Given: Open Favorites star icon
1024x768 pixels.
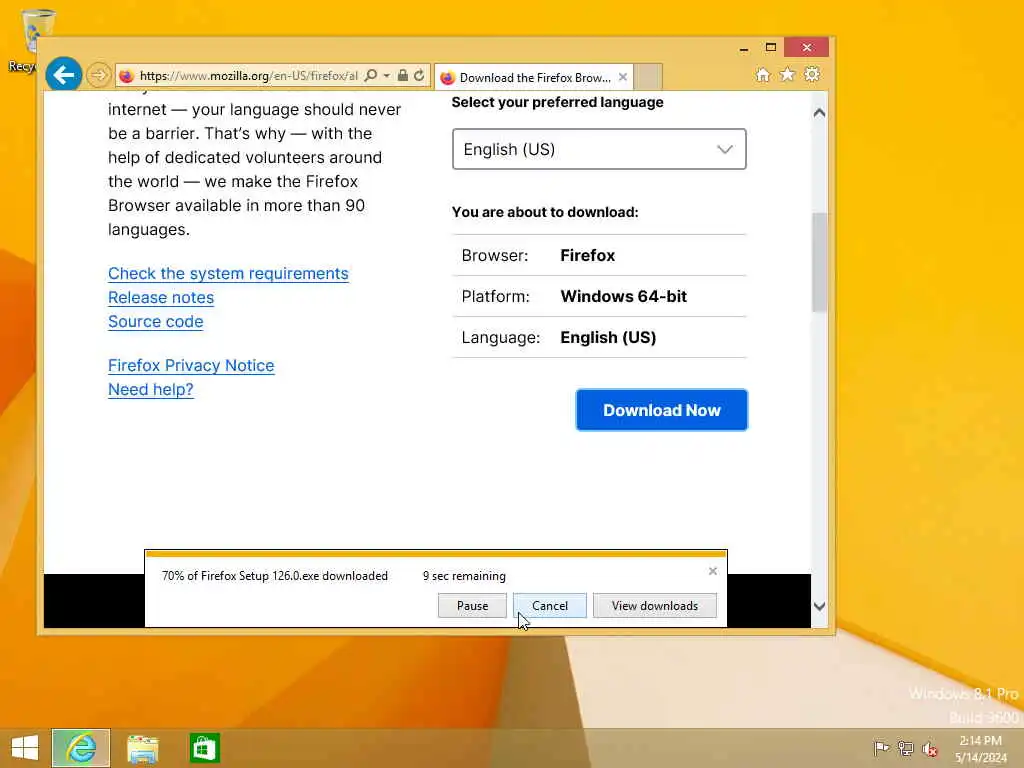Looking at the screenshot, I should (788, 74).
